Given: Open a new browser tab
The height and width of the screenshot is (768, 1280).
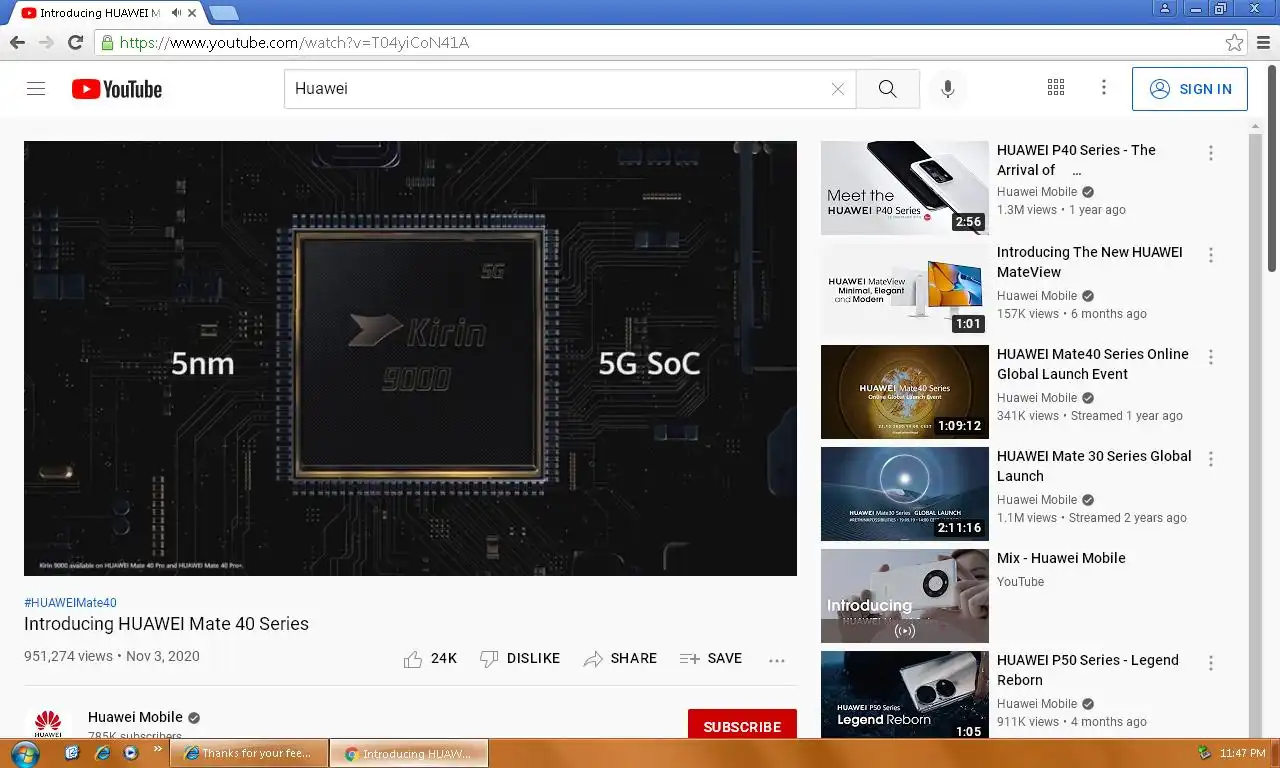Looking at the screenshot, I should [224, 13].
